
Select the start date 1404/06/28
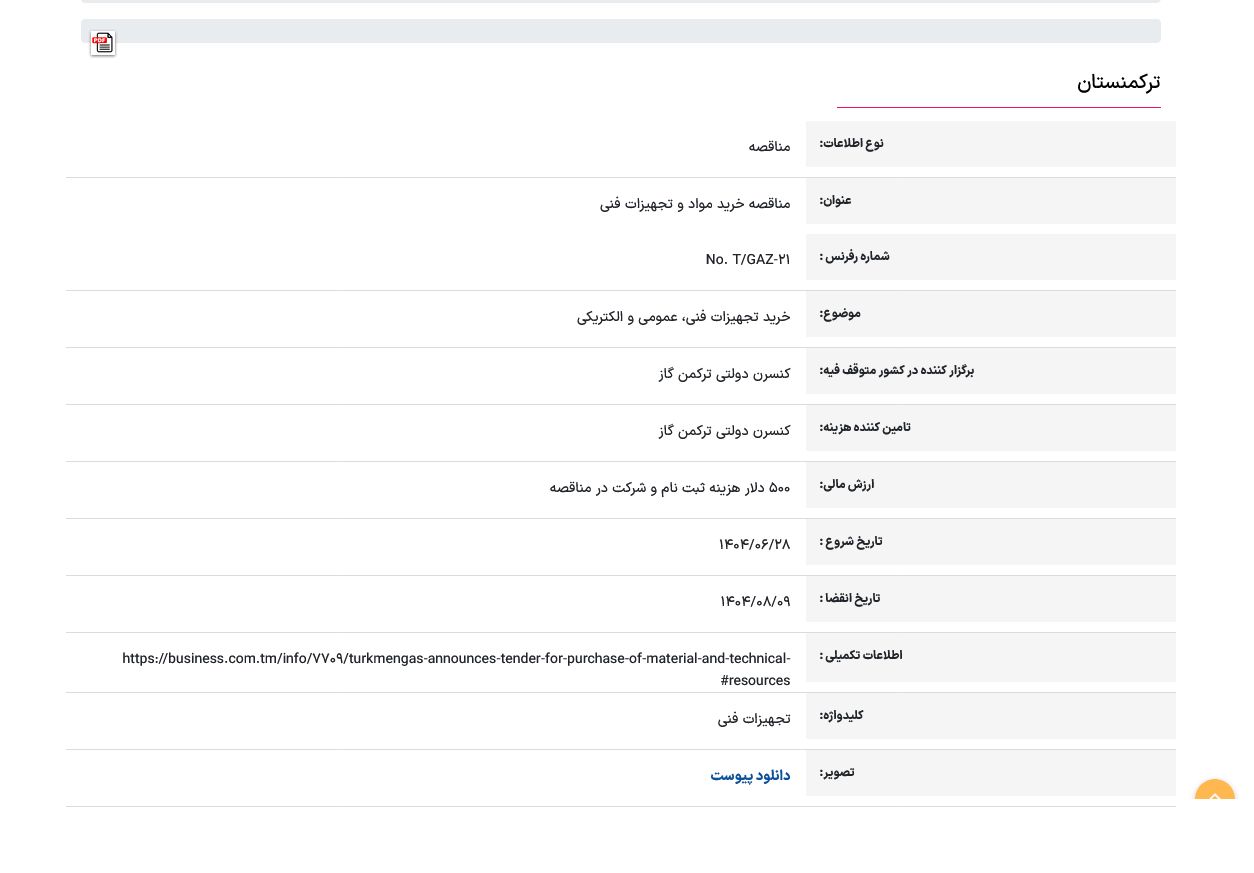[x=754, y=545]
